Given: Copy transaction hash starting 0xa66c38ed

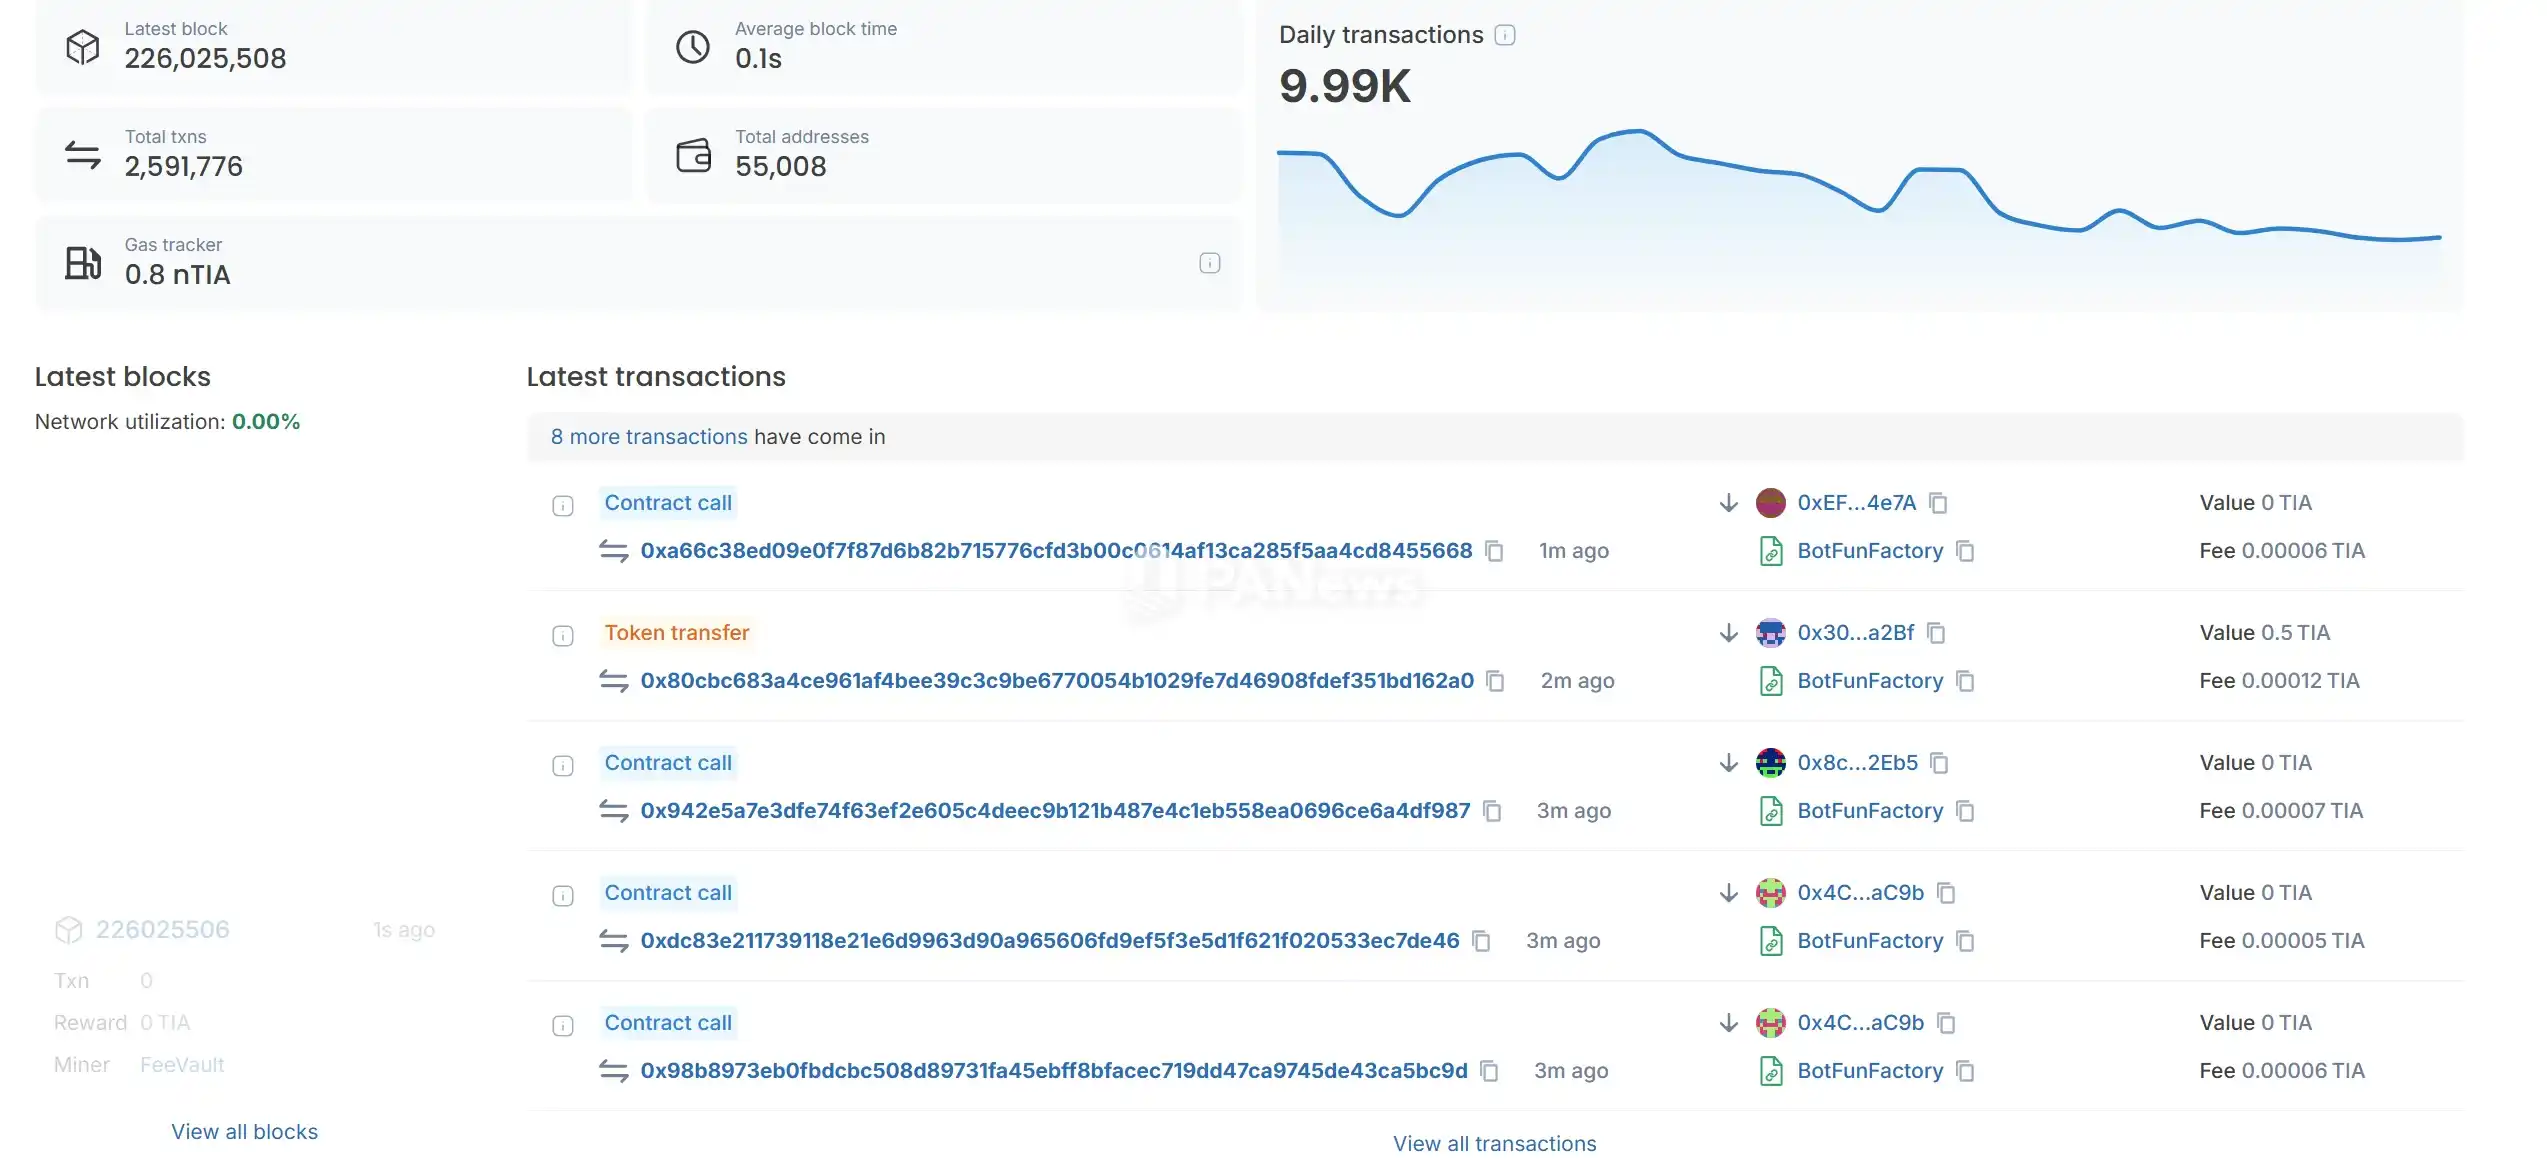Looking at the screenshot, I should pyautogui.click(x=1494, y=551).
